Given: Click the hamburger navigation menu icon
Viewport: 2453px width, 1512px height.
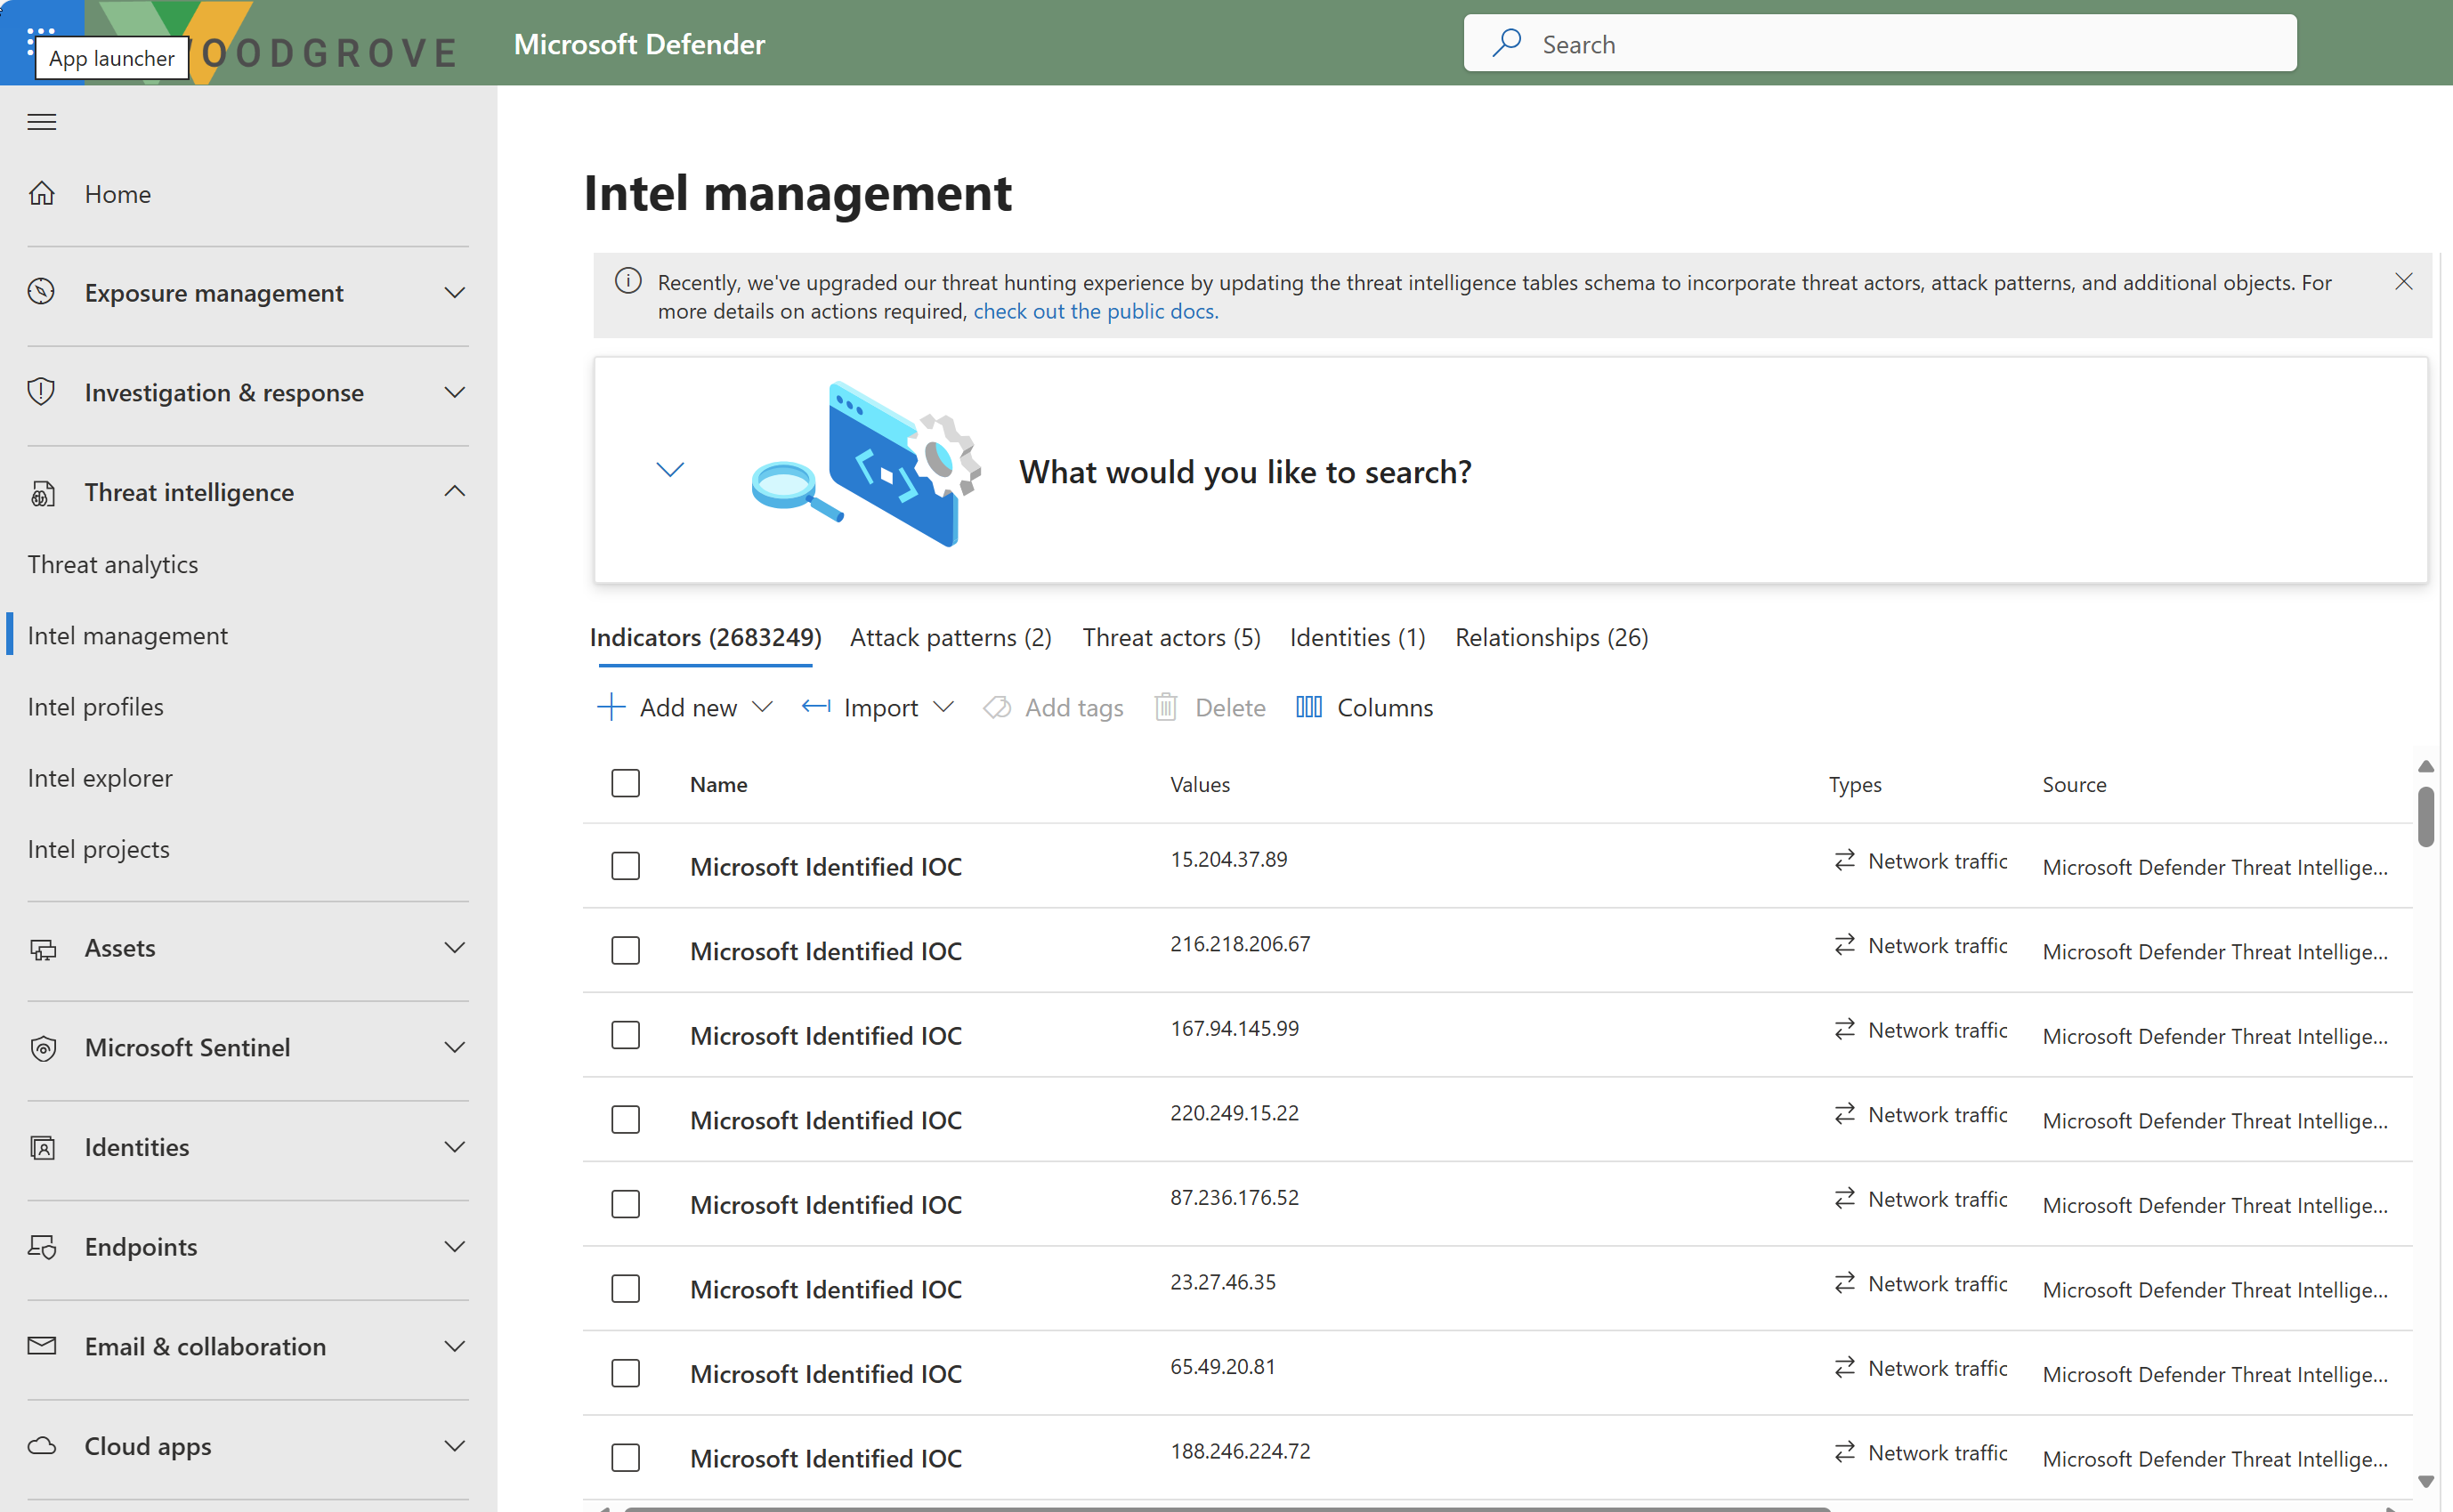Looking at the screenshot, I should tap(42, 122).
